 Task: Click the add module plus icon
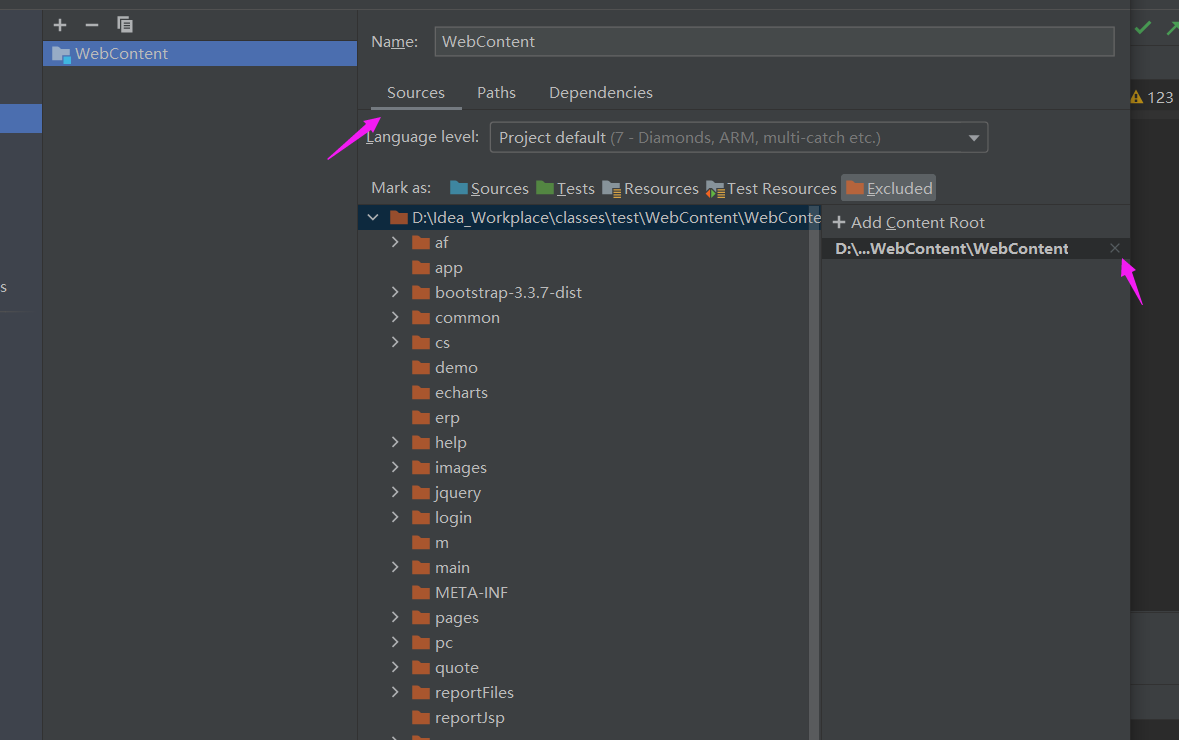[60, 25]
